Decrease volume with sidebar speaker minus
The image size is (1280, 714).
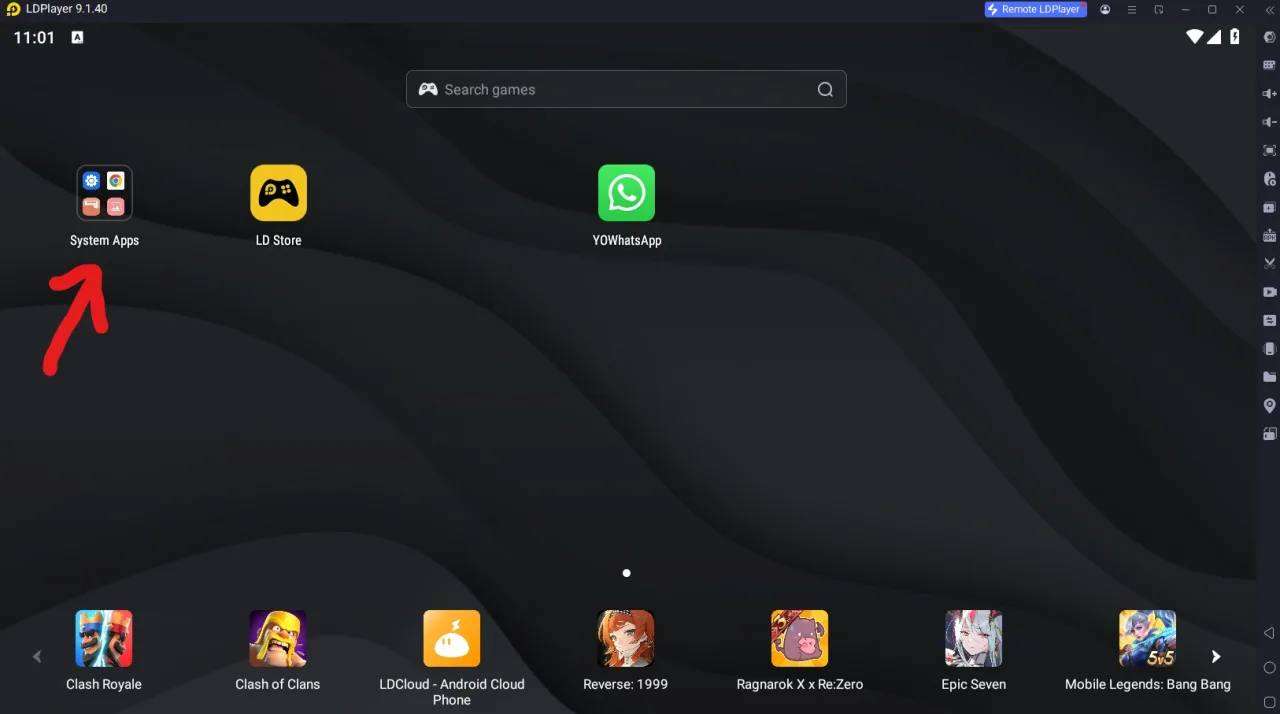[1270, 122]
